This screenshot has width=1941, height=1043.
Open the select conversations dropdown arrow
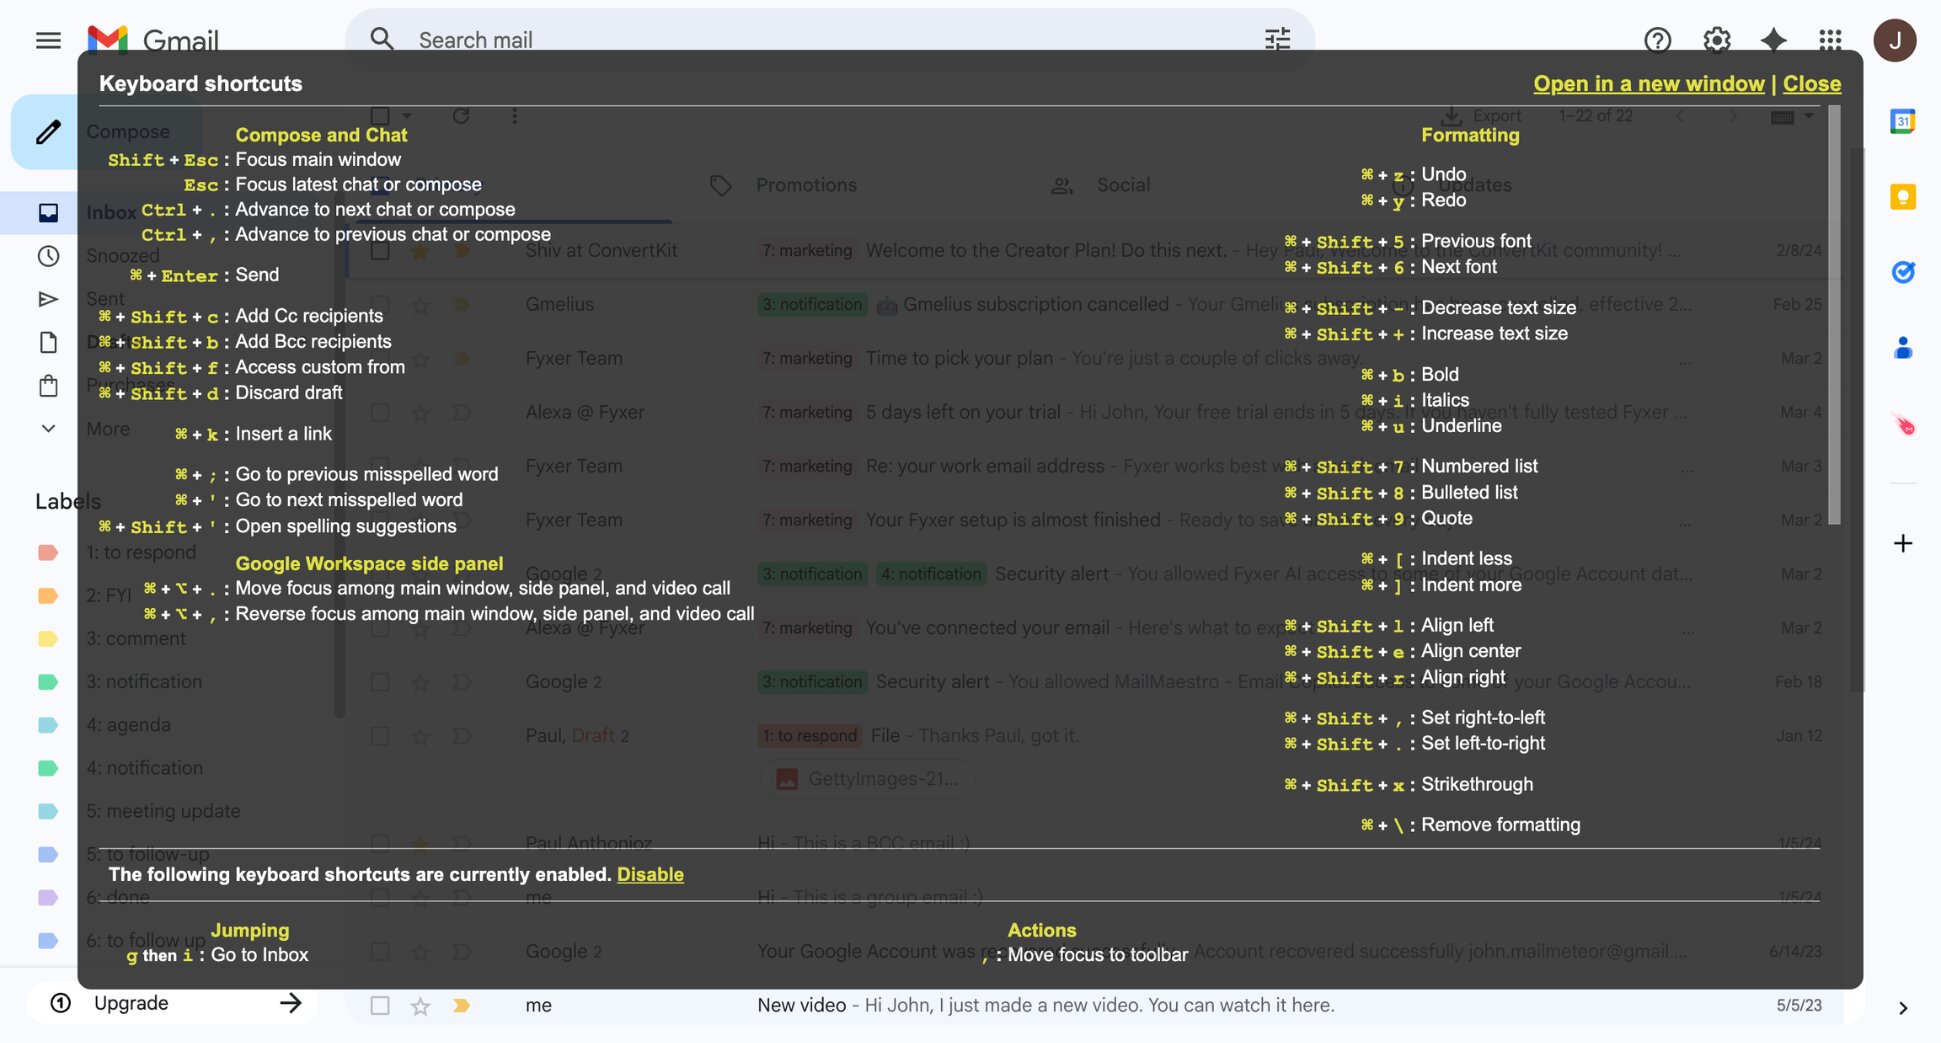(406, 115)
